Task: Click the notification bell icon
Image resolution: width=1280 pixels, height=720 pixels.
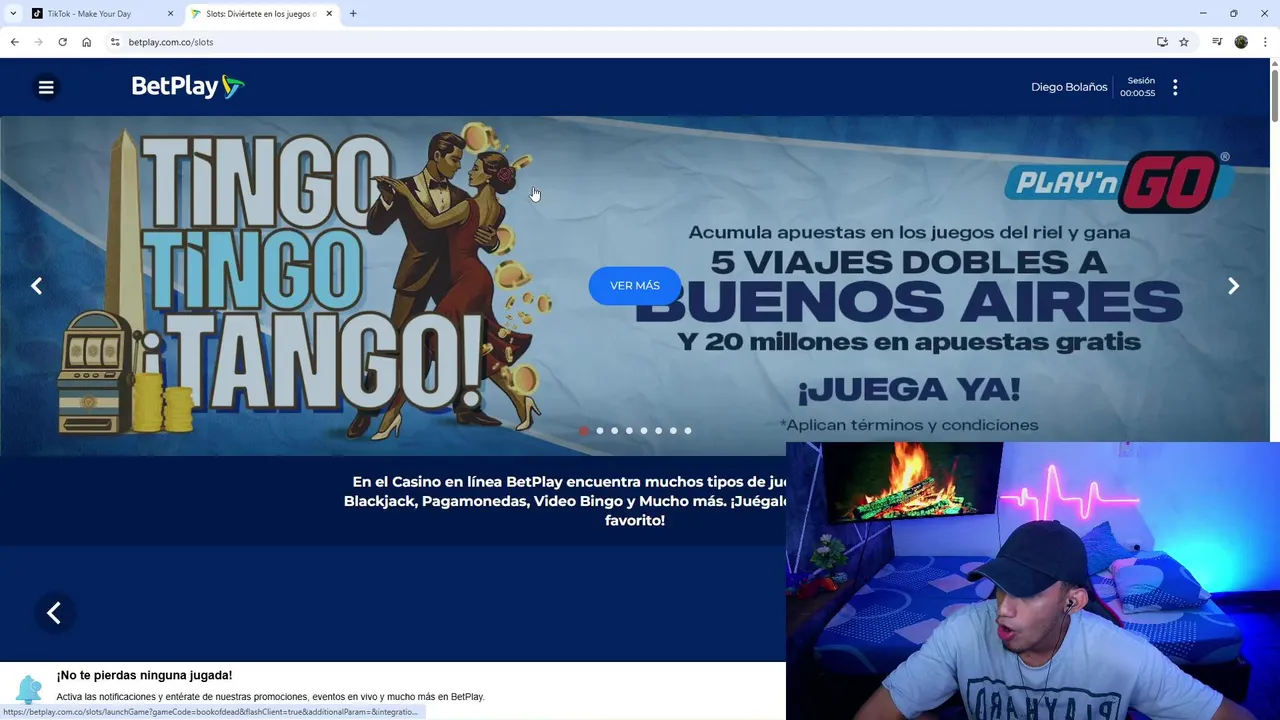Action: pos(29,689)
